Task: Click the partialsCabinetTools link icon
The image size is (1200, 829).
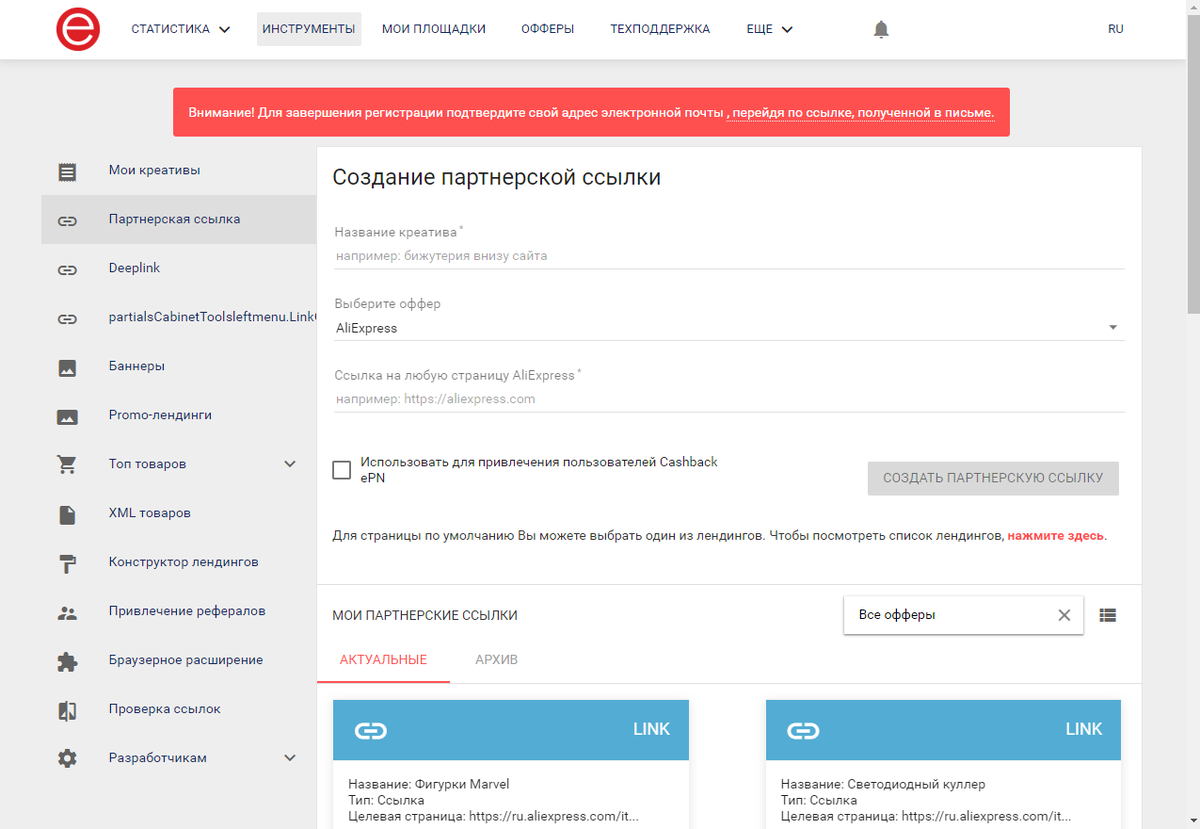Action: (67, 318)
